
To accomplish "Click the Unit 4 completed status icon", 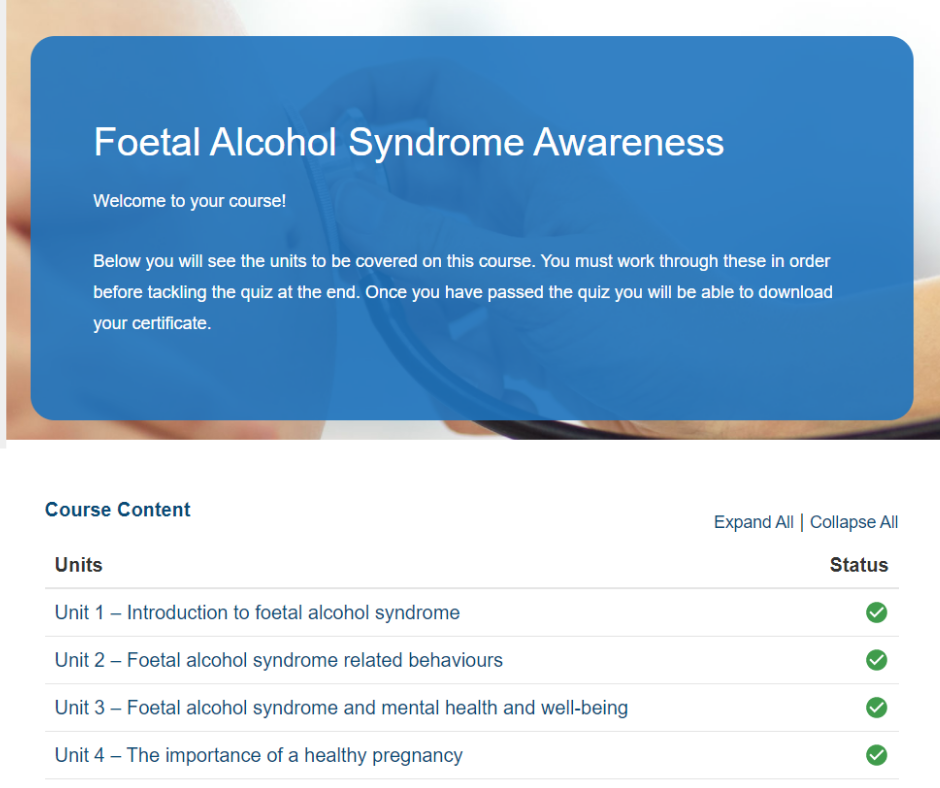I will [876, 754].
